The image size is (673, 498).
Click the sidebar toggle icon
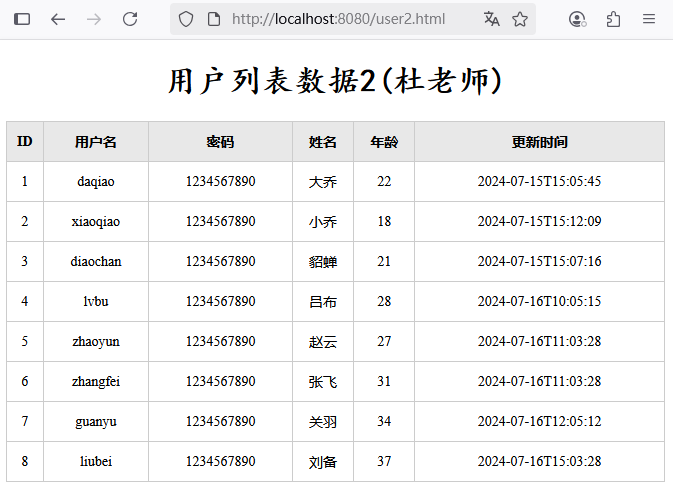click(22, 19)
